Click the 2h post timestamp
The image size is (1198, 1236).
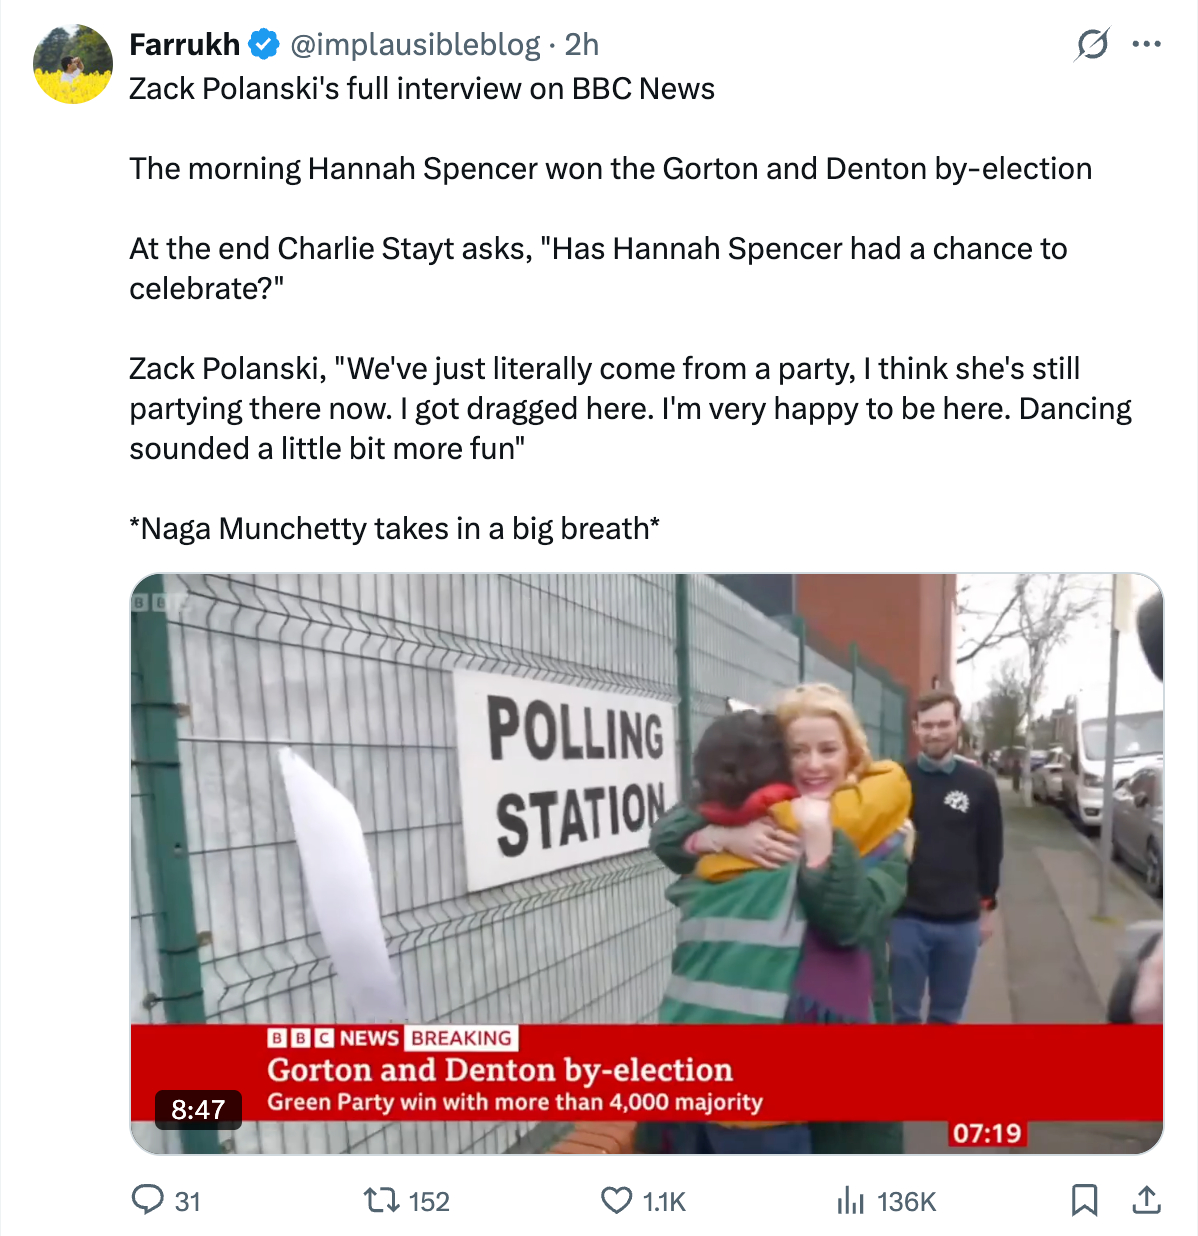tap(582, 45)
